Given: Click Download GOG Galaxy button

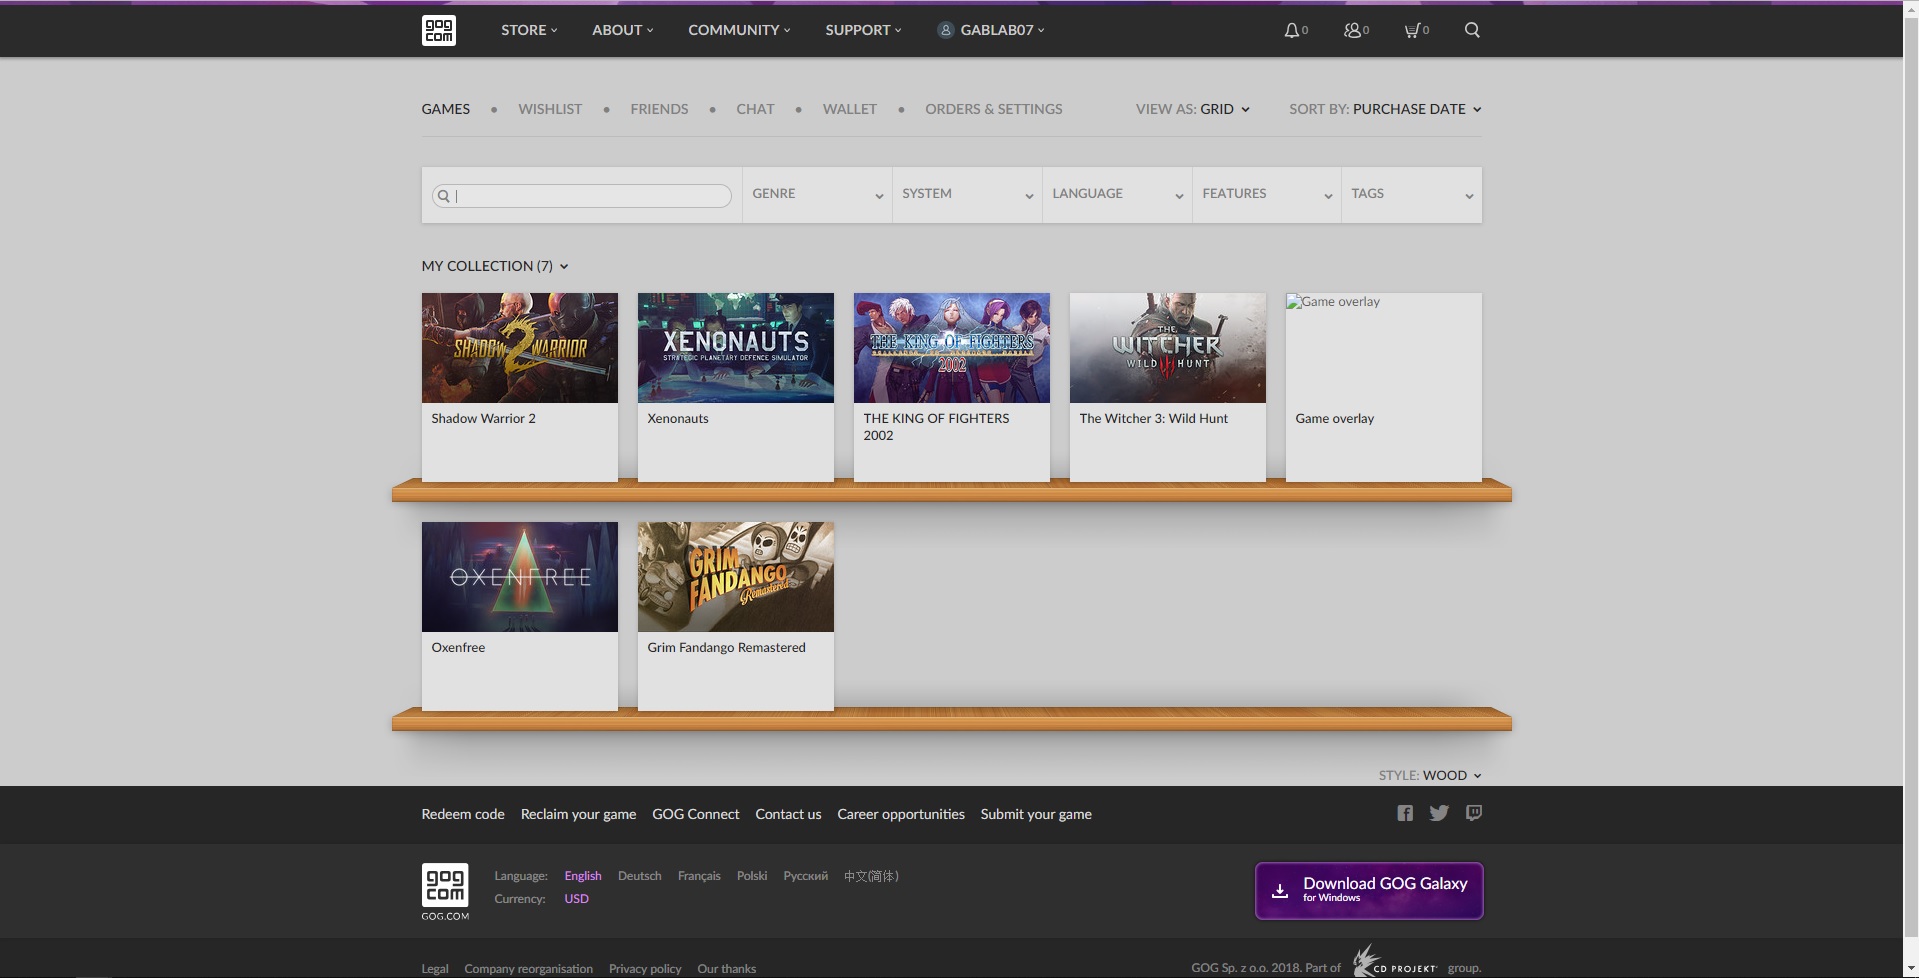Looking at the screenshot, I should [x=1369, y=890].
